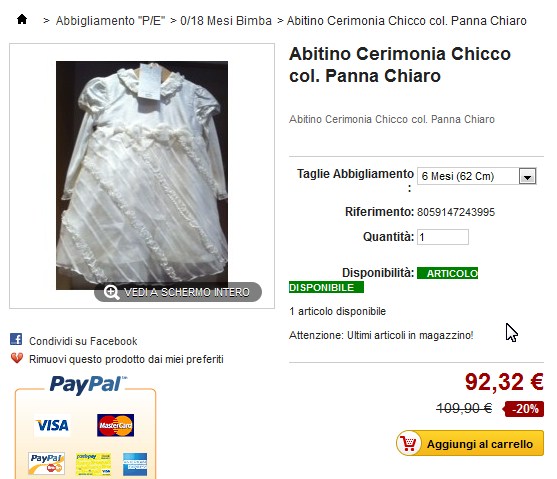Click the VISA card logo
557x479 pixels.
tap(52, 425)
